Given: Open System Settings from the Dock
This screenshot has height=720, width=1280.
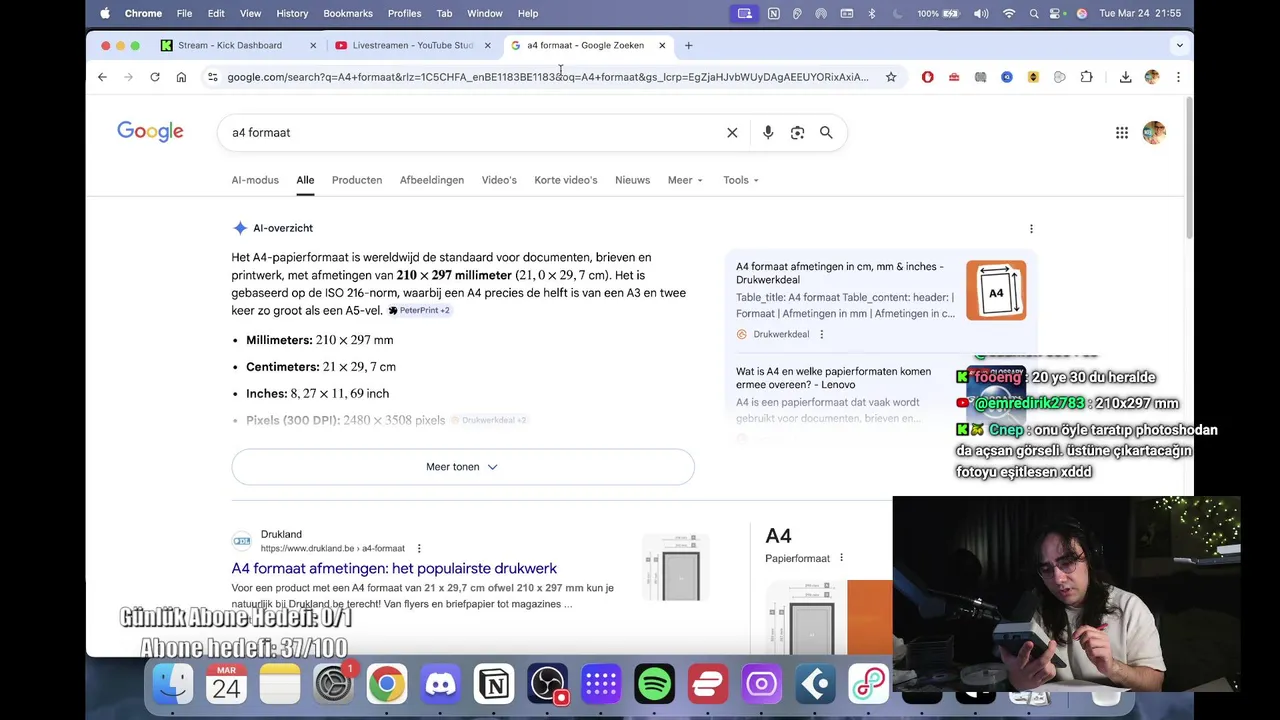Looking at the screenshot, I should tap(333, 684).
